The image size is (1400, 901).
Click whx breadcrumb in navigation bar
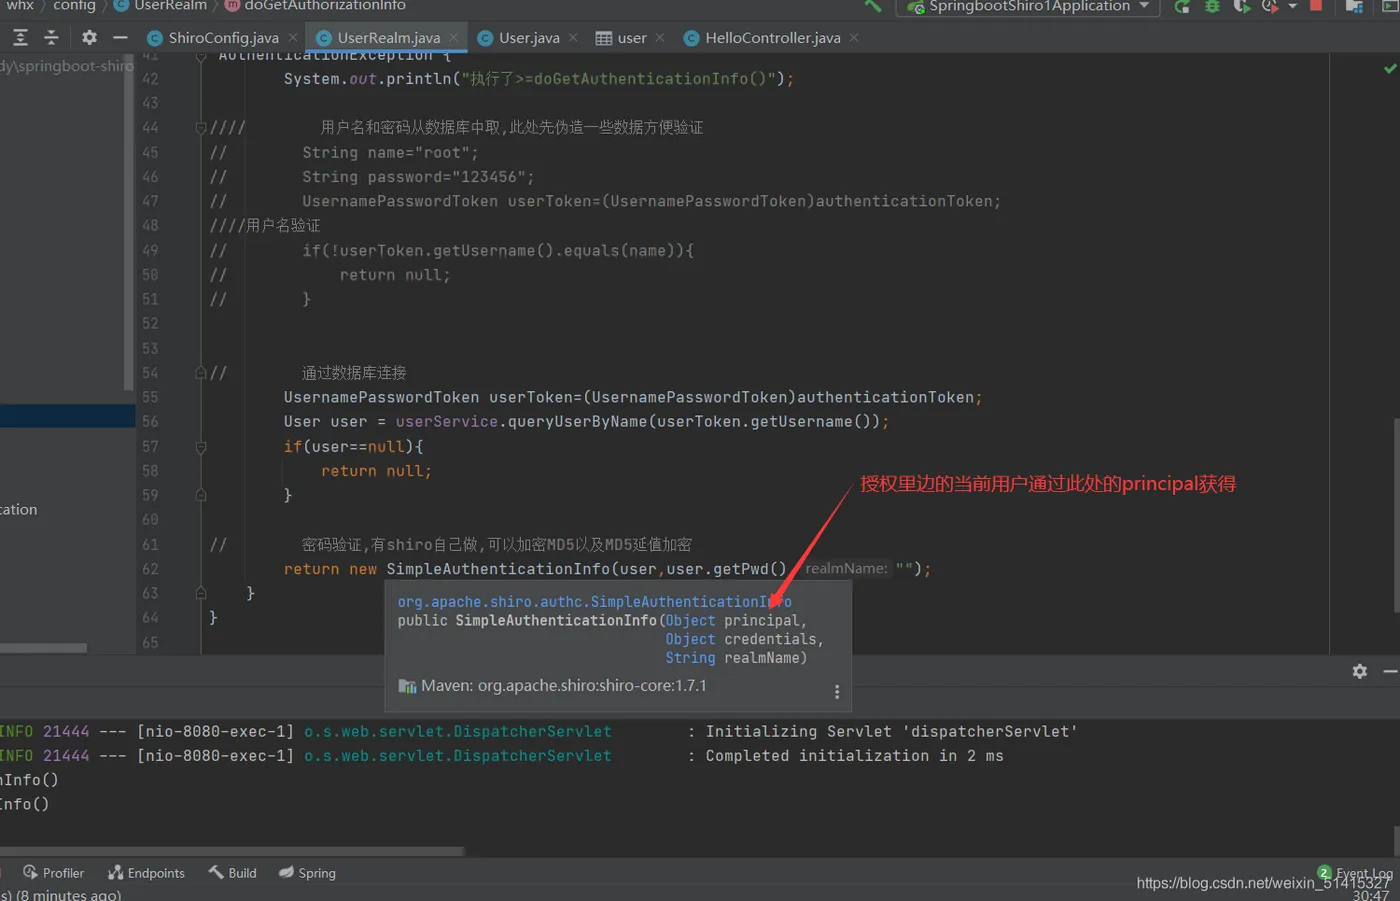20,6
